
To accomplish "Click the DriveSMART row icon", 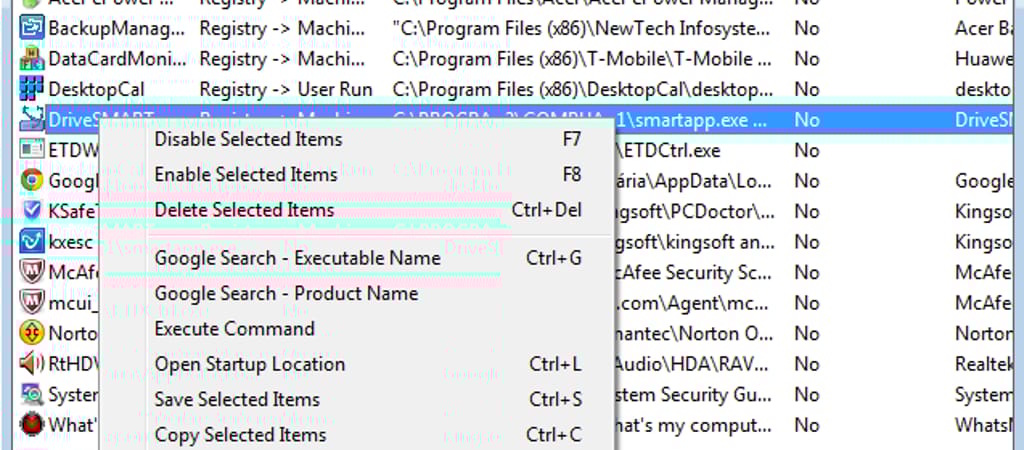I will point(31,120).
